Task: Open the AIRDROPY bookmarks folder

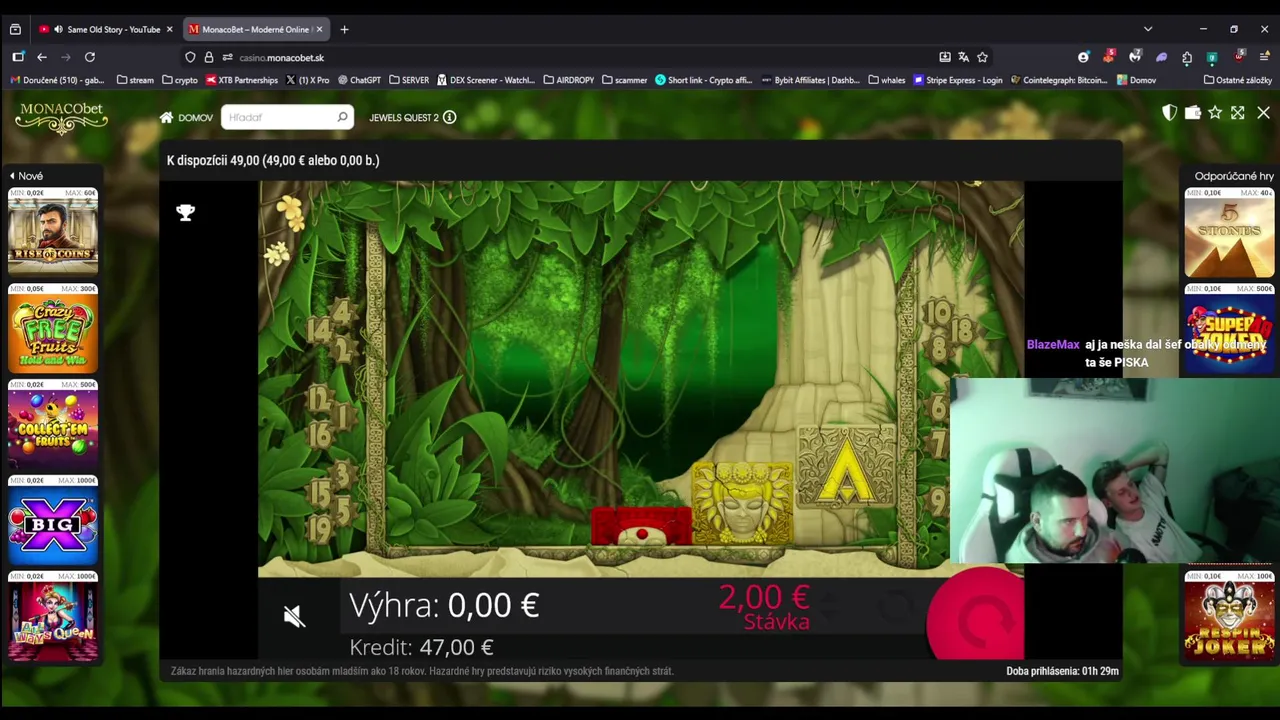Action: point(569,80)
